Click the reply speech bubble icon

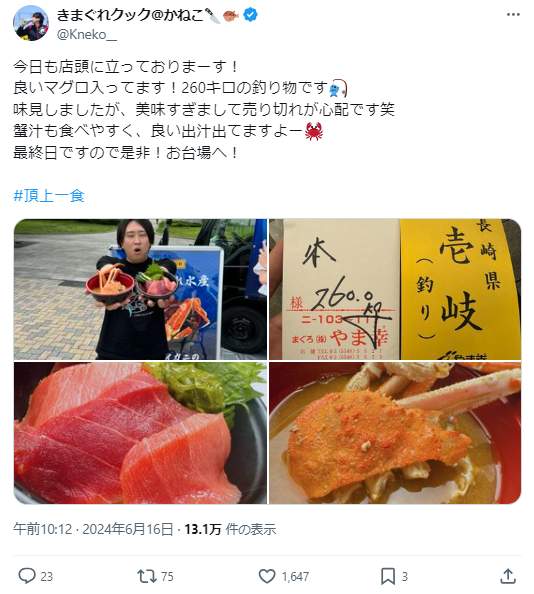point(27,576)
